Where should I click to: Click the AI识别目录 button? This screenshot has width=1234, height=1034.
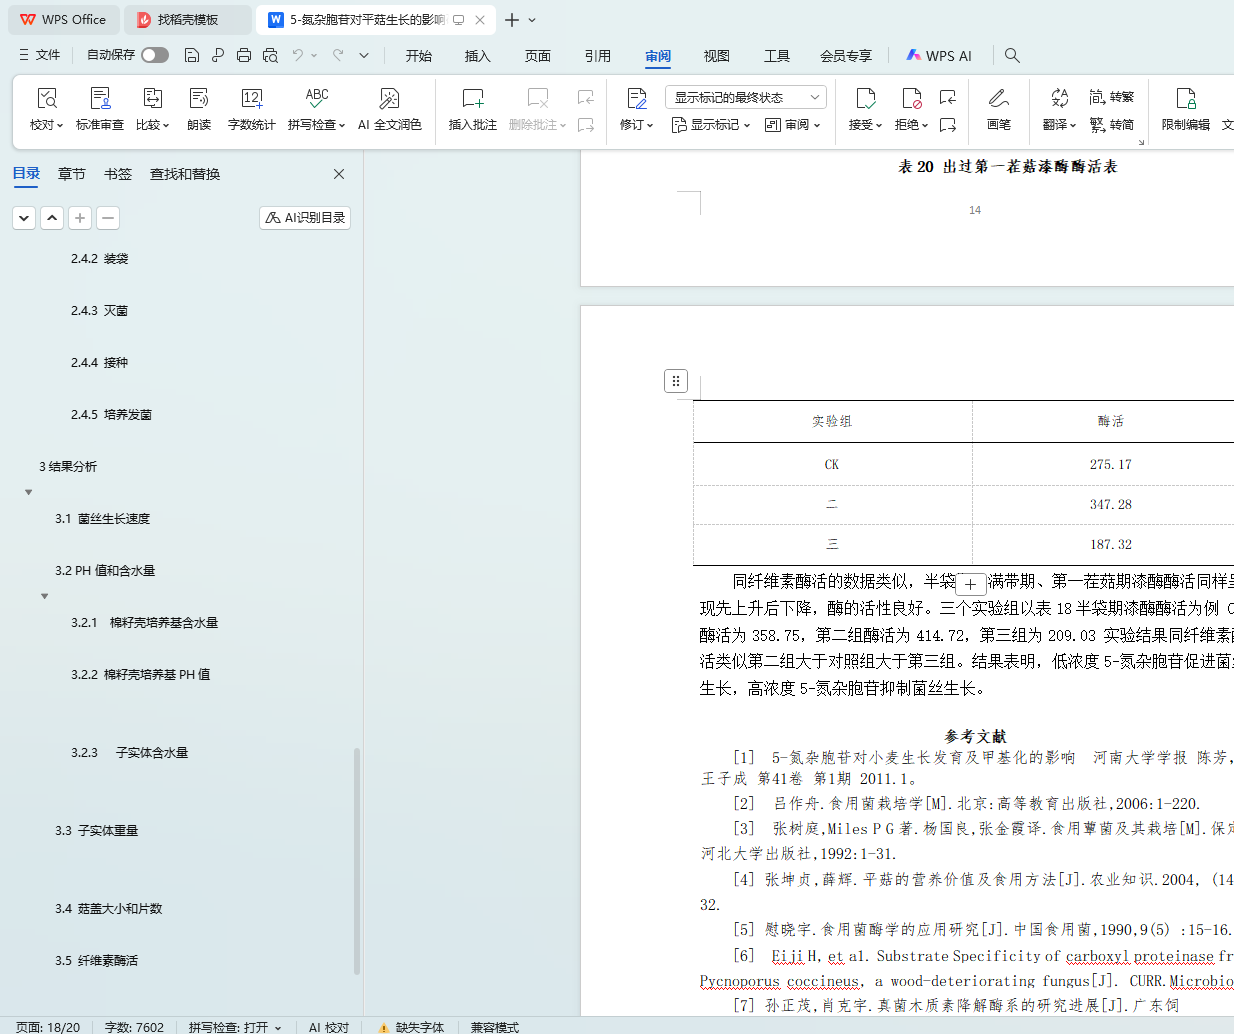pyautogui.click(x=305, y=218)
